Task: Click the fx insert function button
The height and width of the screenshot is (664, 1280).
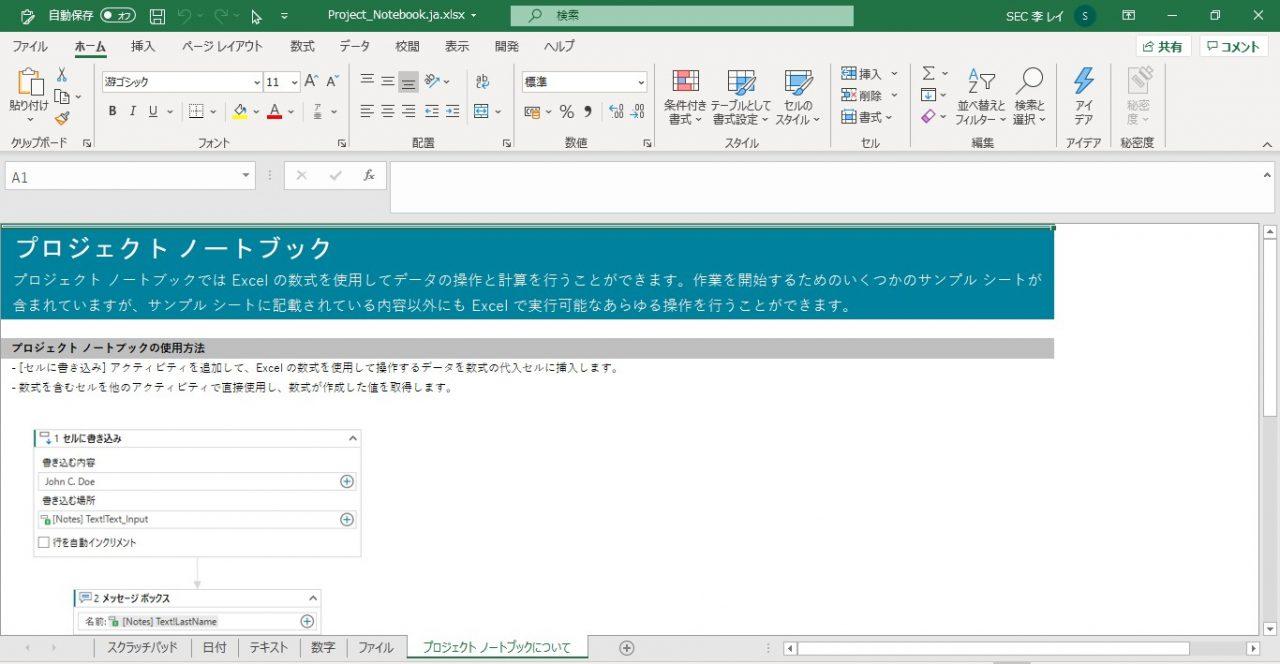Action: (x=368, y=176)
